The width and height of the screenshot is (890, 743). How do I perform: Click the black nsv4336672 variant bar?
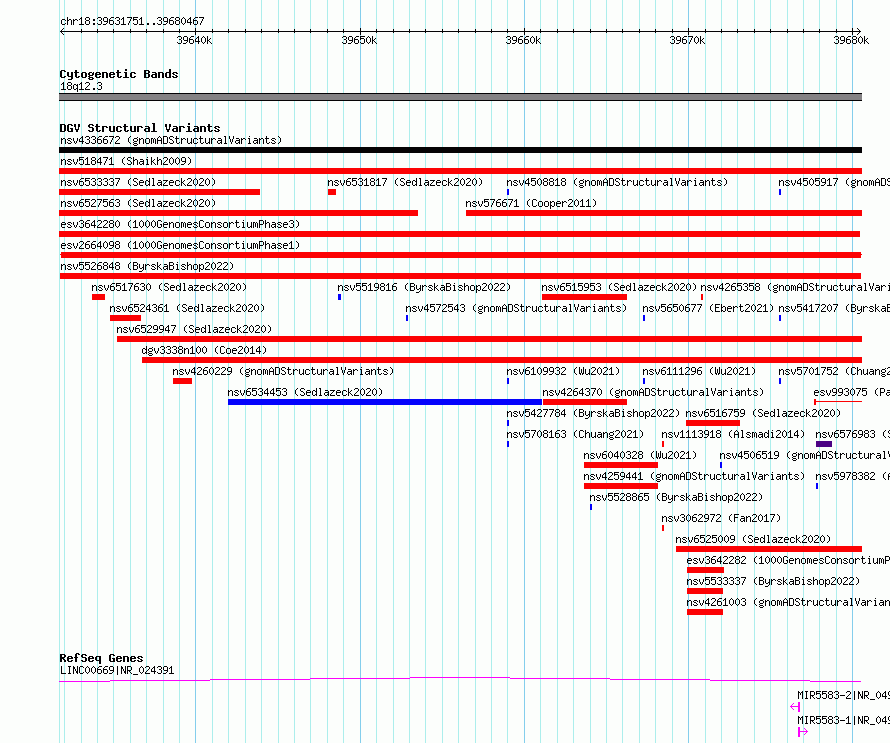point(460,150)
